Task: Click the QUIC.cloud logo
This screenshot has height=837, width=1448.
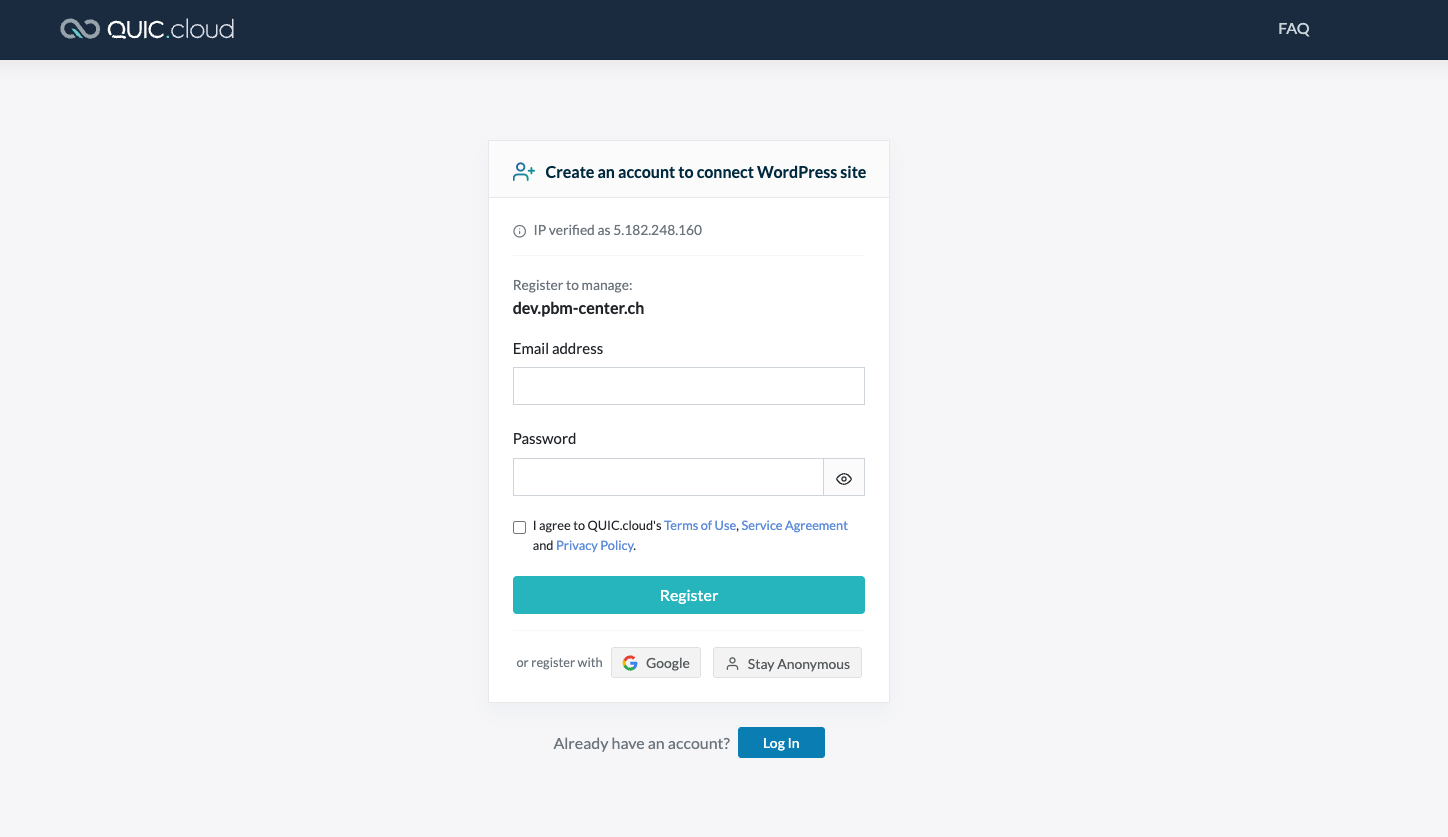Action: pyautogui.click(x=147, y=29)
